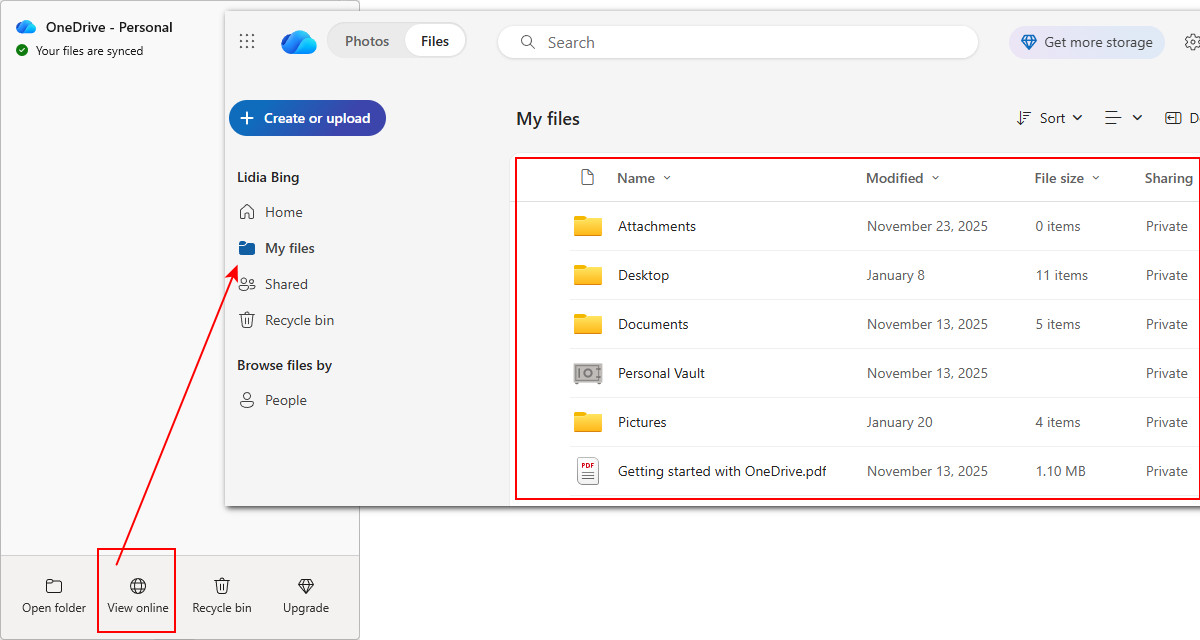This screenshot has width=1200, height=640.
Task: Open the view layout options dropdown
Action: point(1123,118)
